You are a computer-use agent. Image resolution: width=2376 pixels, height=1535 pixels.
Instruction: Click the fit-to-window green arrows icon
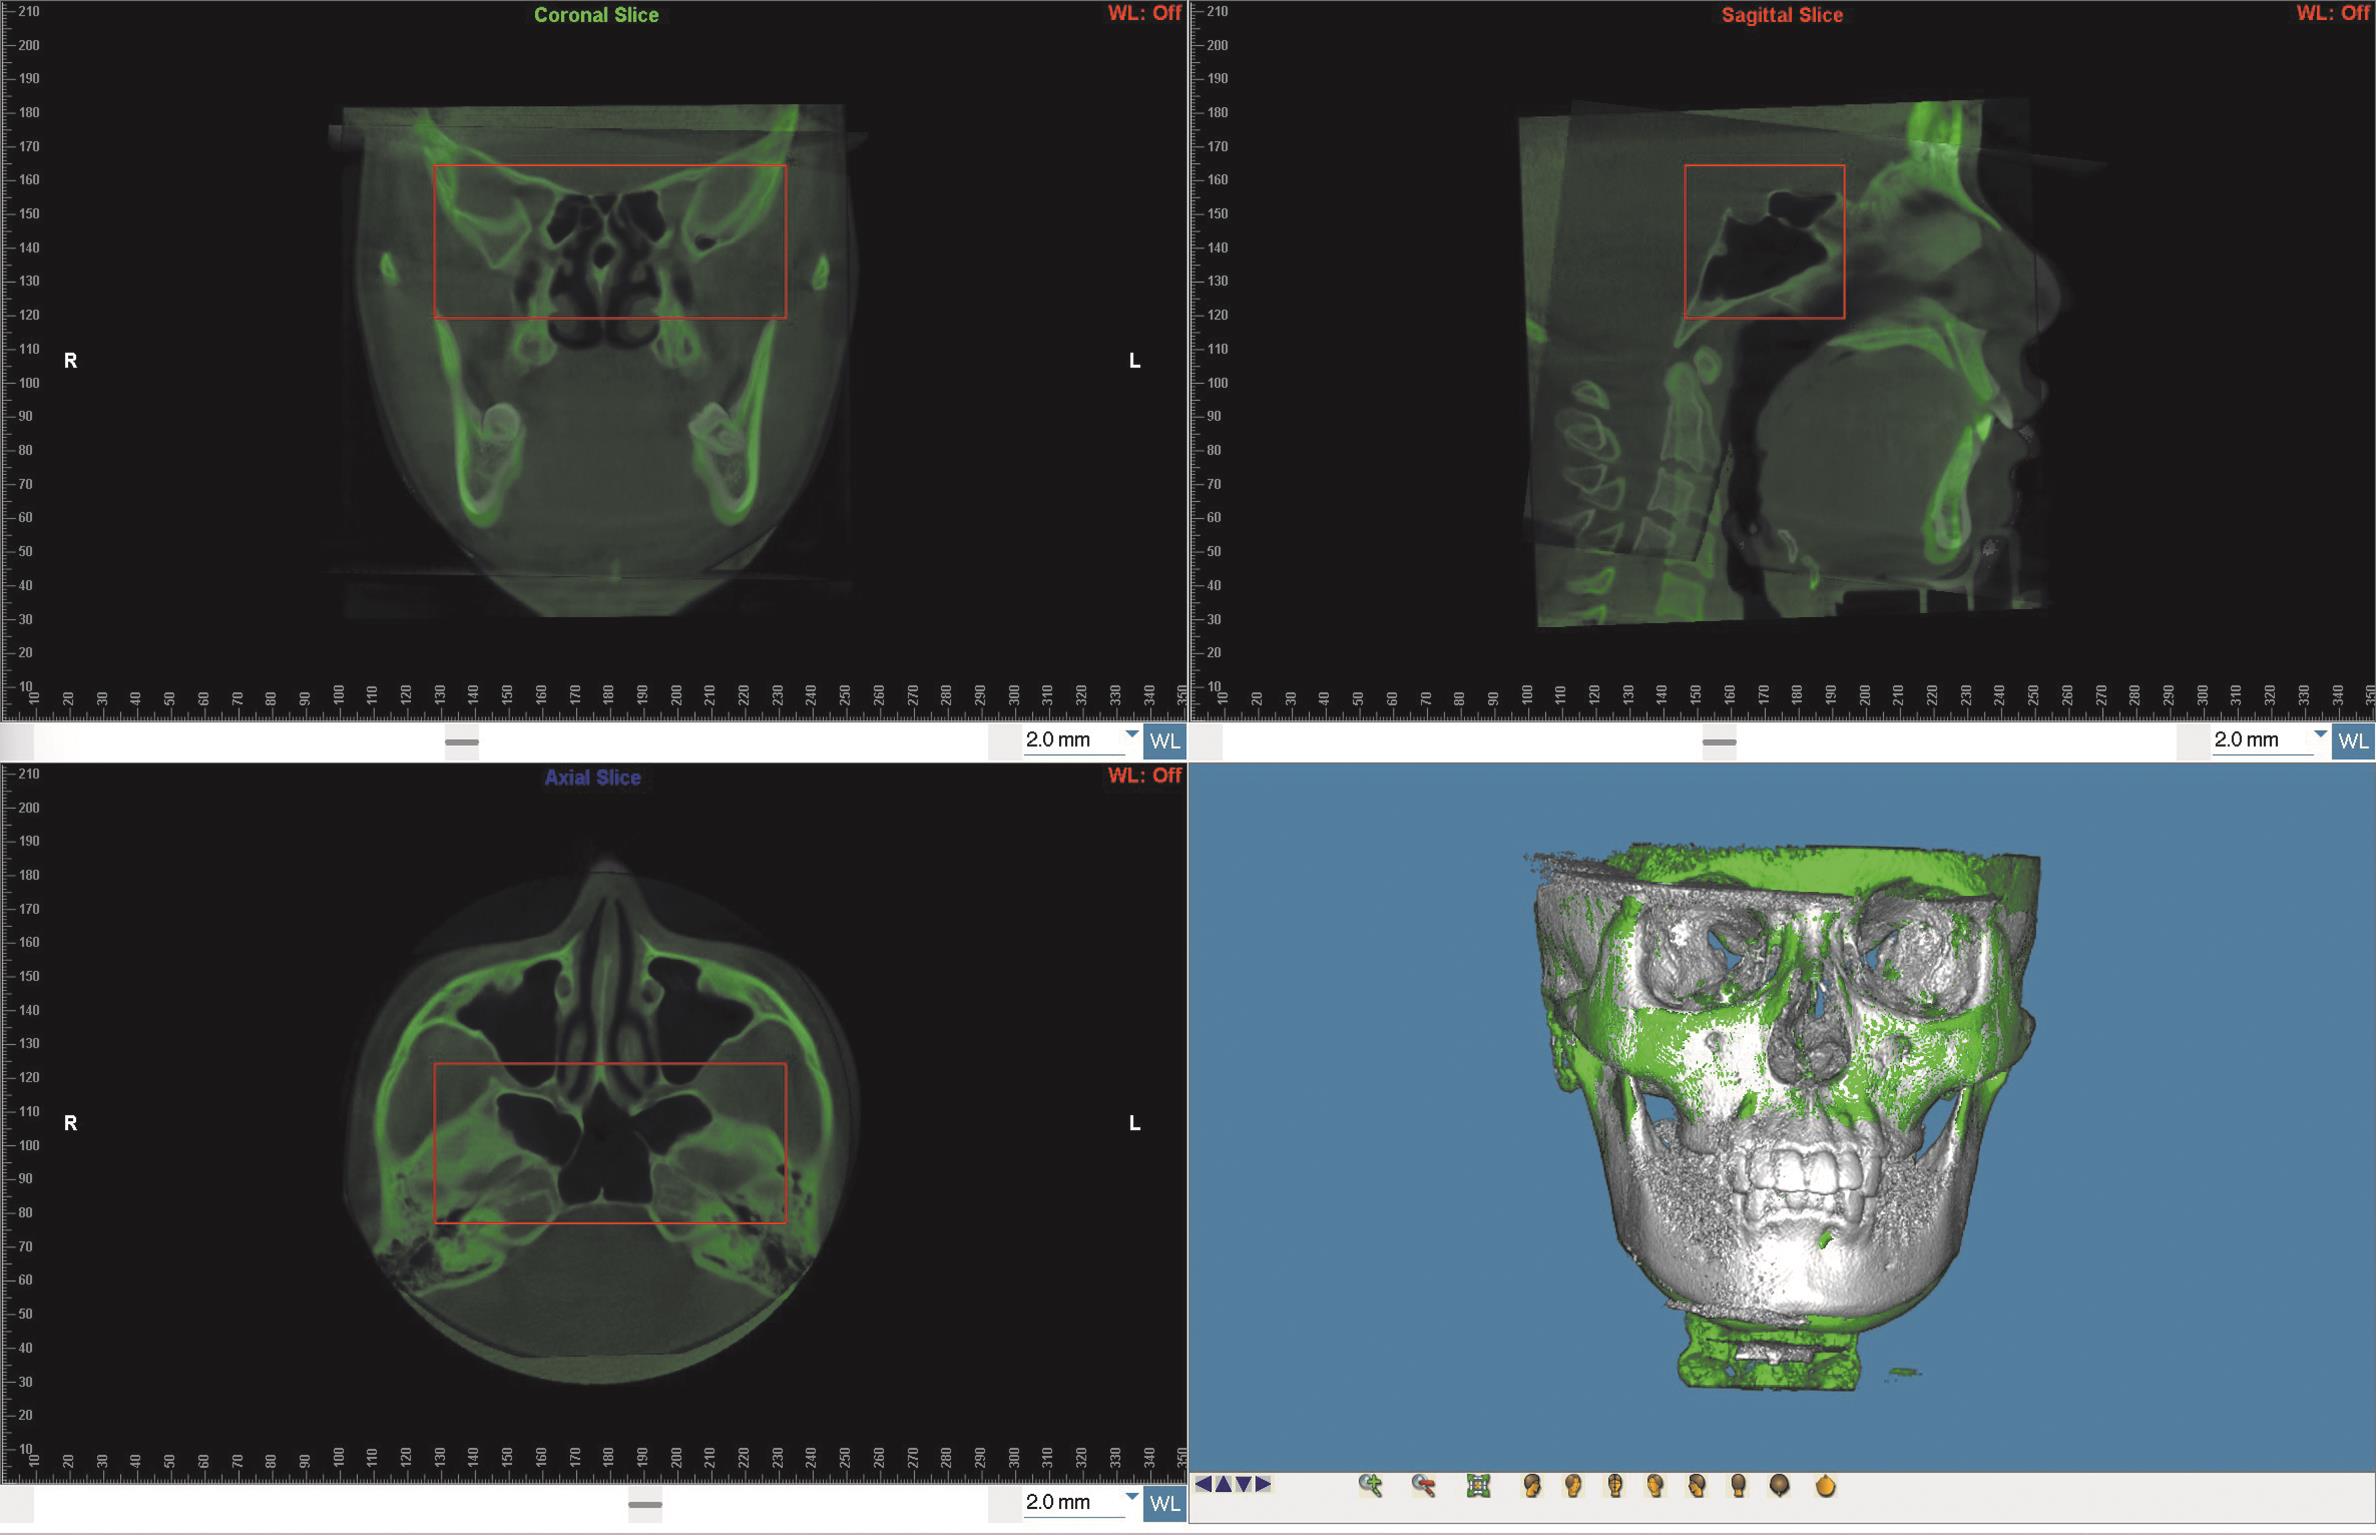[1478, 1486]
